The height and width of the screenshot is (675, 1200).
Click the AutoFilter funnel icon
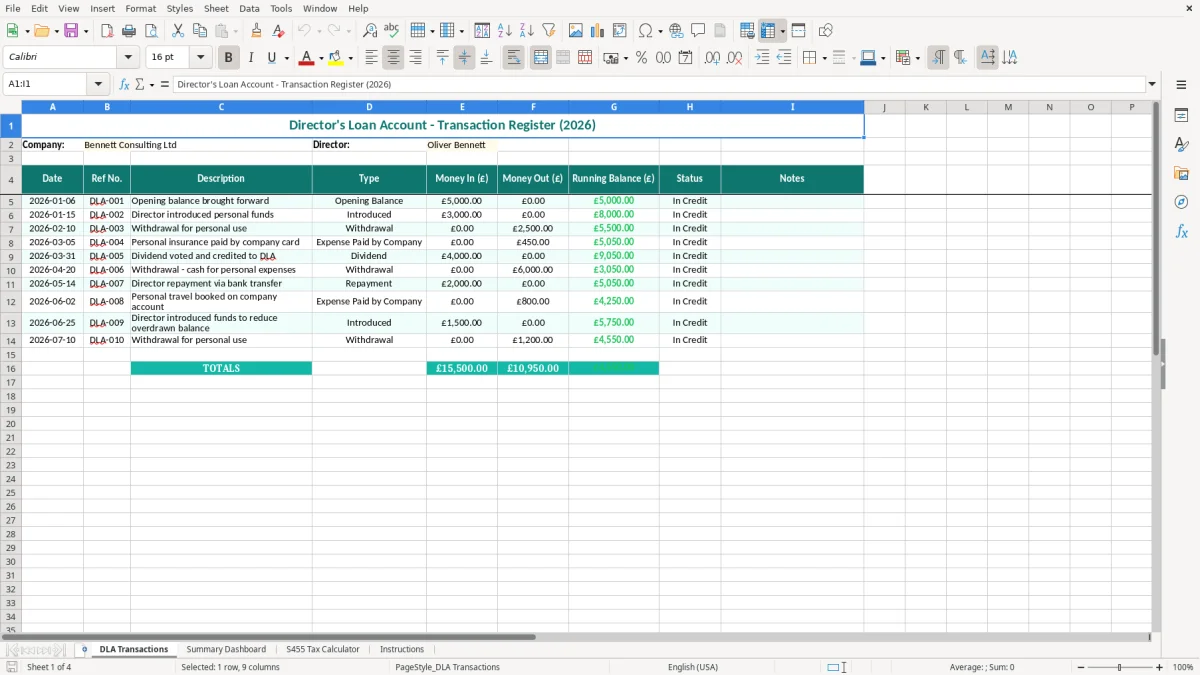coord(549,31)
